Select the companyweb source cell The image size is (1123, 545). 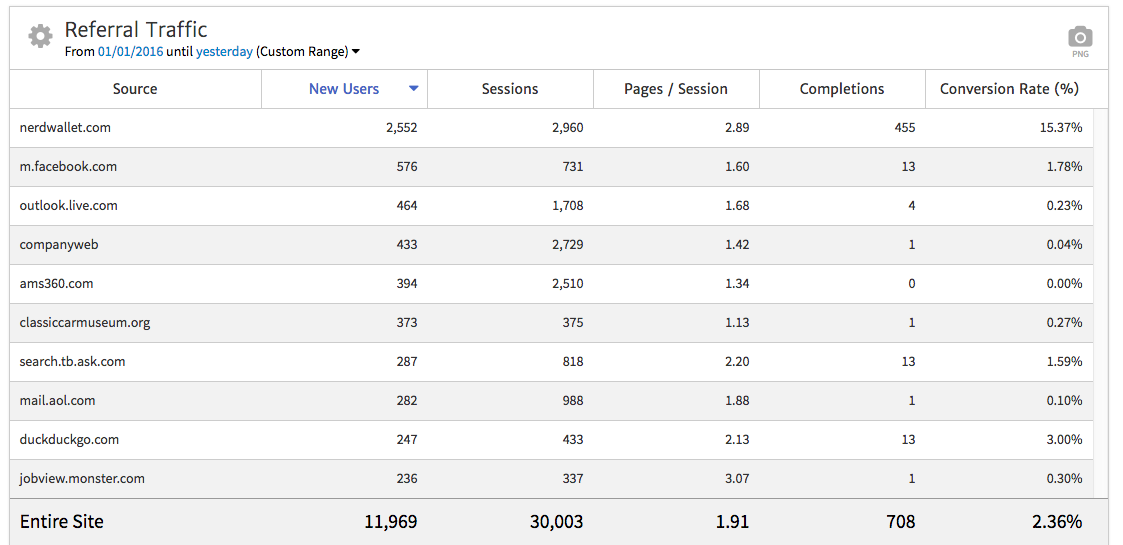(x=59, y=244)
